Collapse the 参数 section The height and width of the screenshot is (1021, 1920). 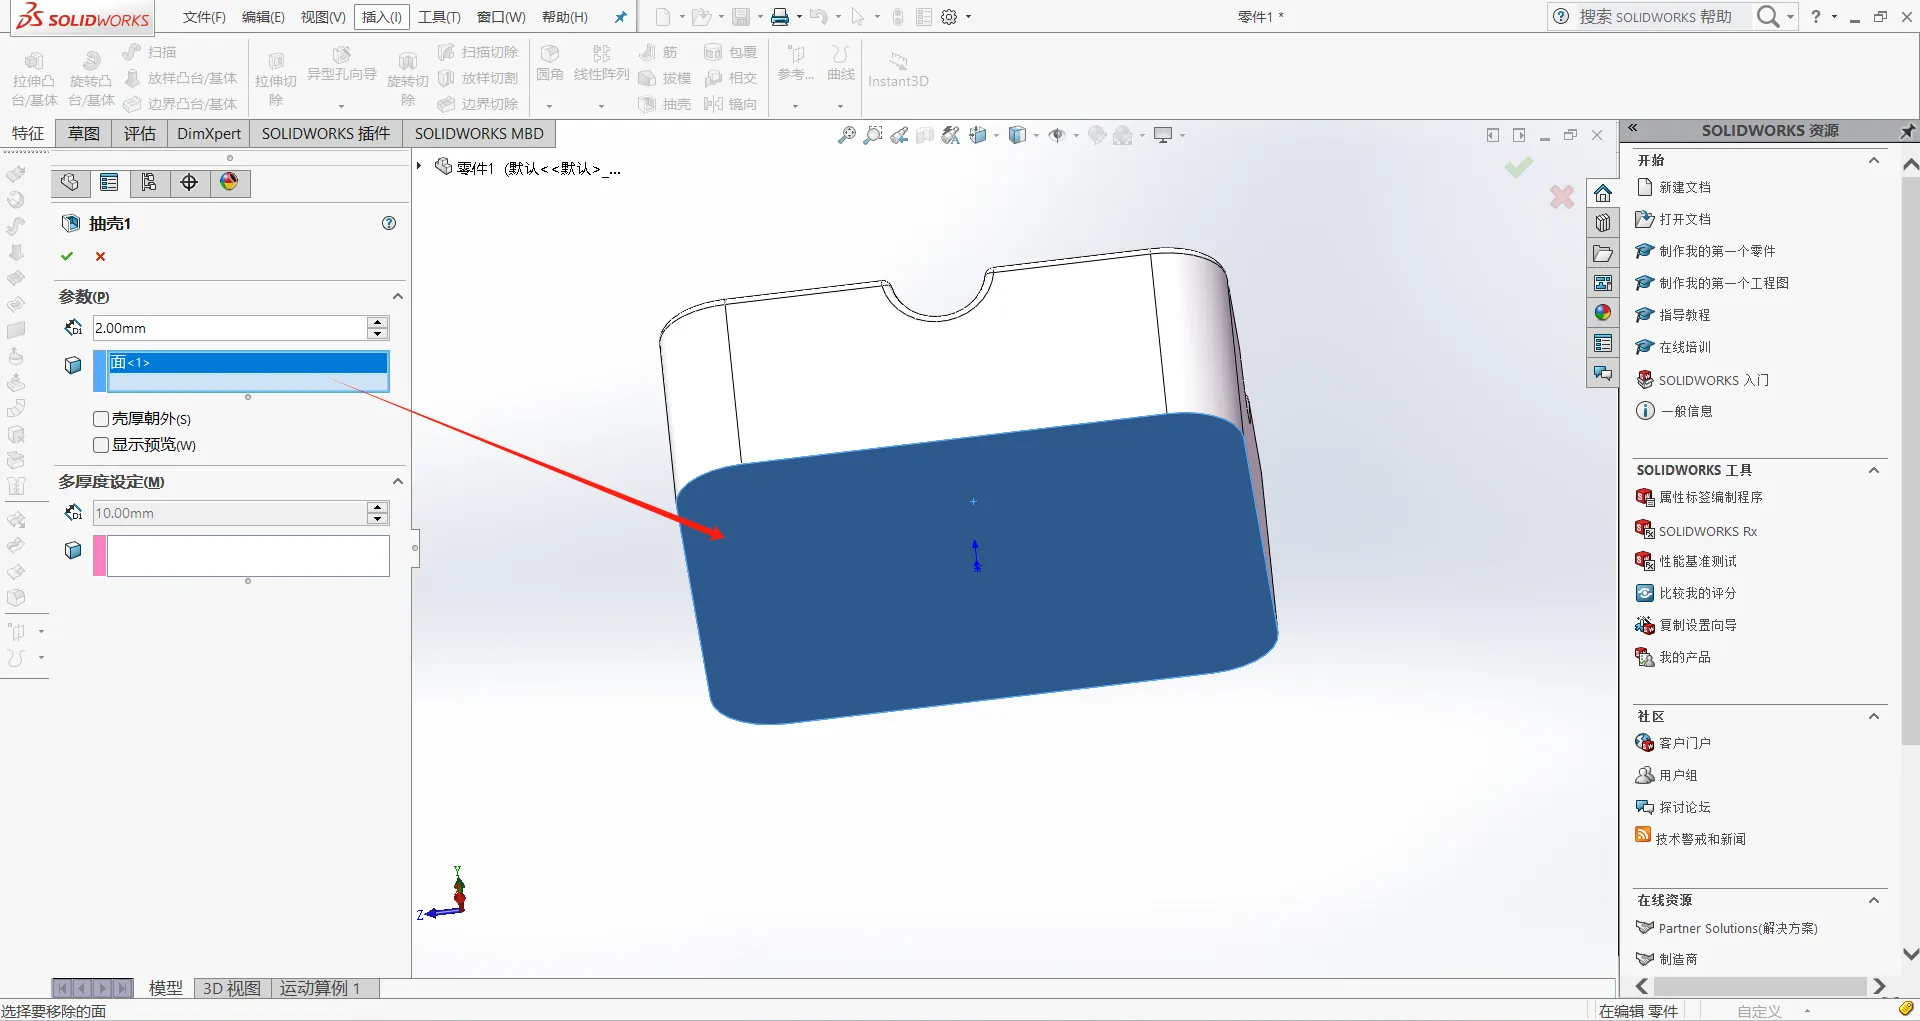pos(397,297)
